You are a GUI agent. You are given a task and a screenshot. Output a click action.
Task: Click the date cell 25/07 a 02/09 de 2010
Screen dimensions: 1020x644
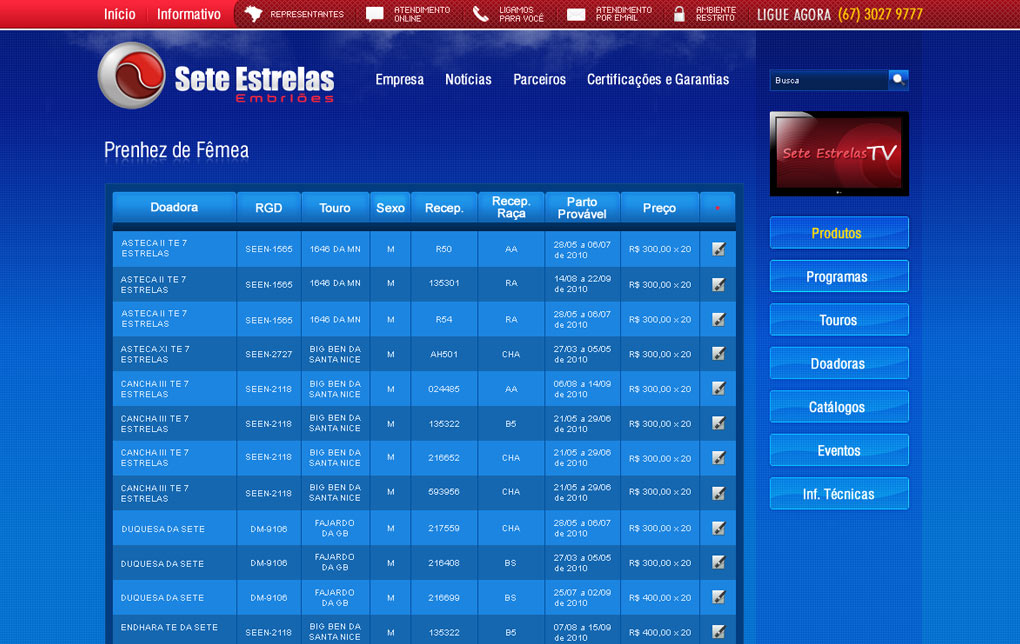click(x=582, y=598)
